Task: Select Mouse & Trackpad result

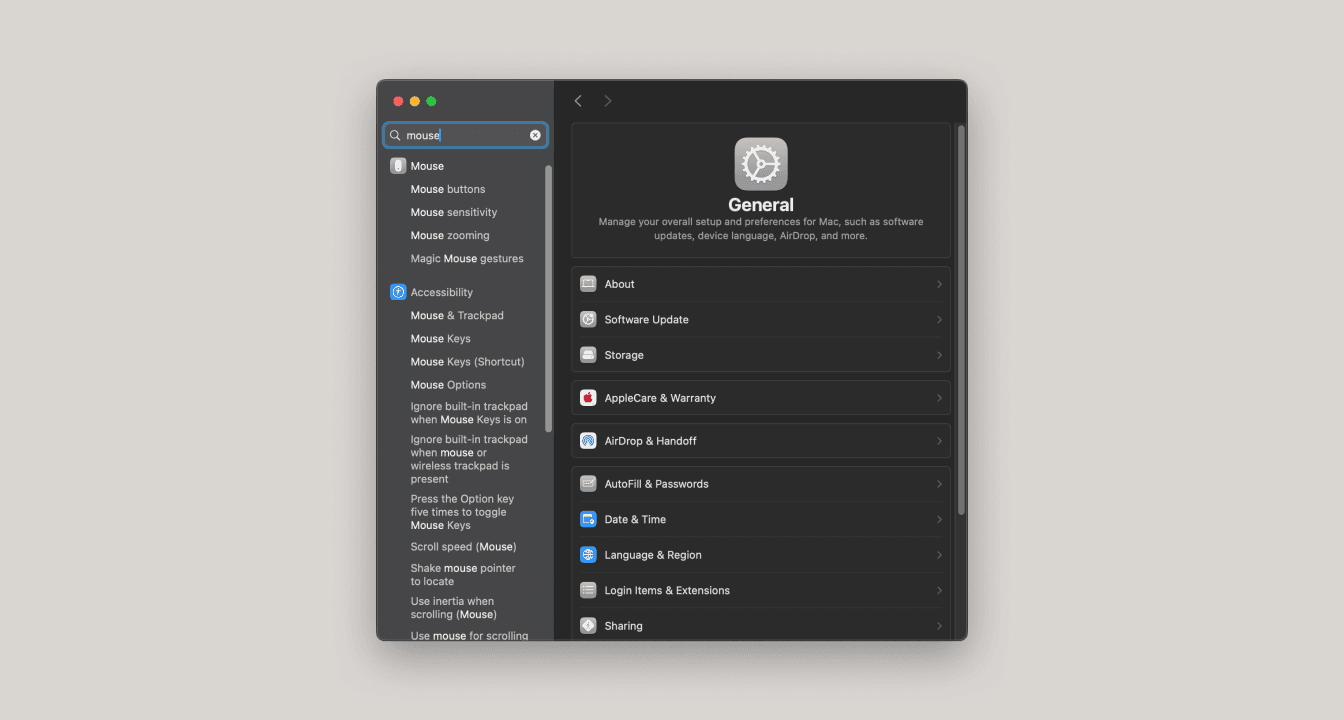Action: pyautogui.click(x=457, y=315)
